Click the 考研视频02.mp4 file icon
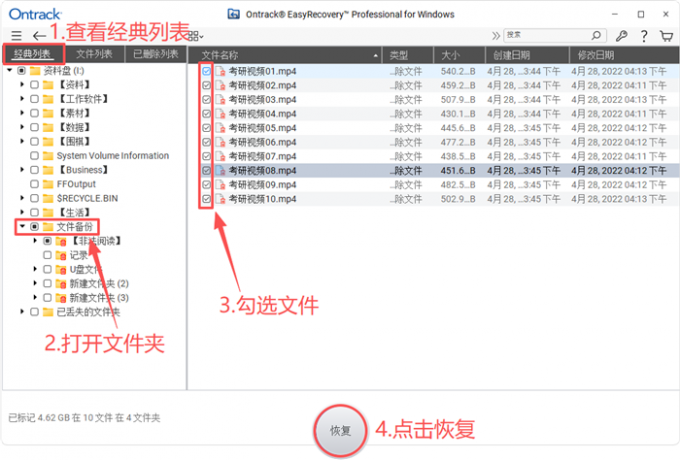Image resolution: width=680 pixels, height=460 pixels. (221, 85)
